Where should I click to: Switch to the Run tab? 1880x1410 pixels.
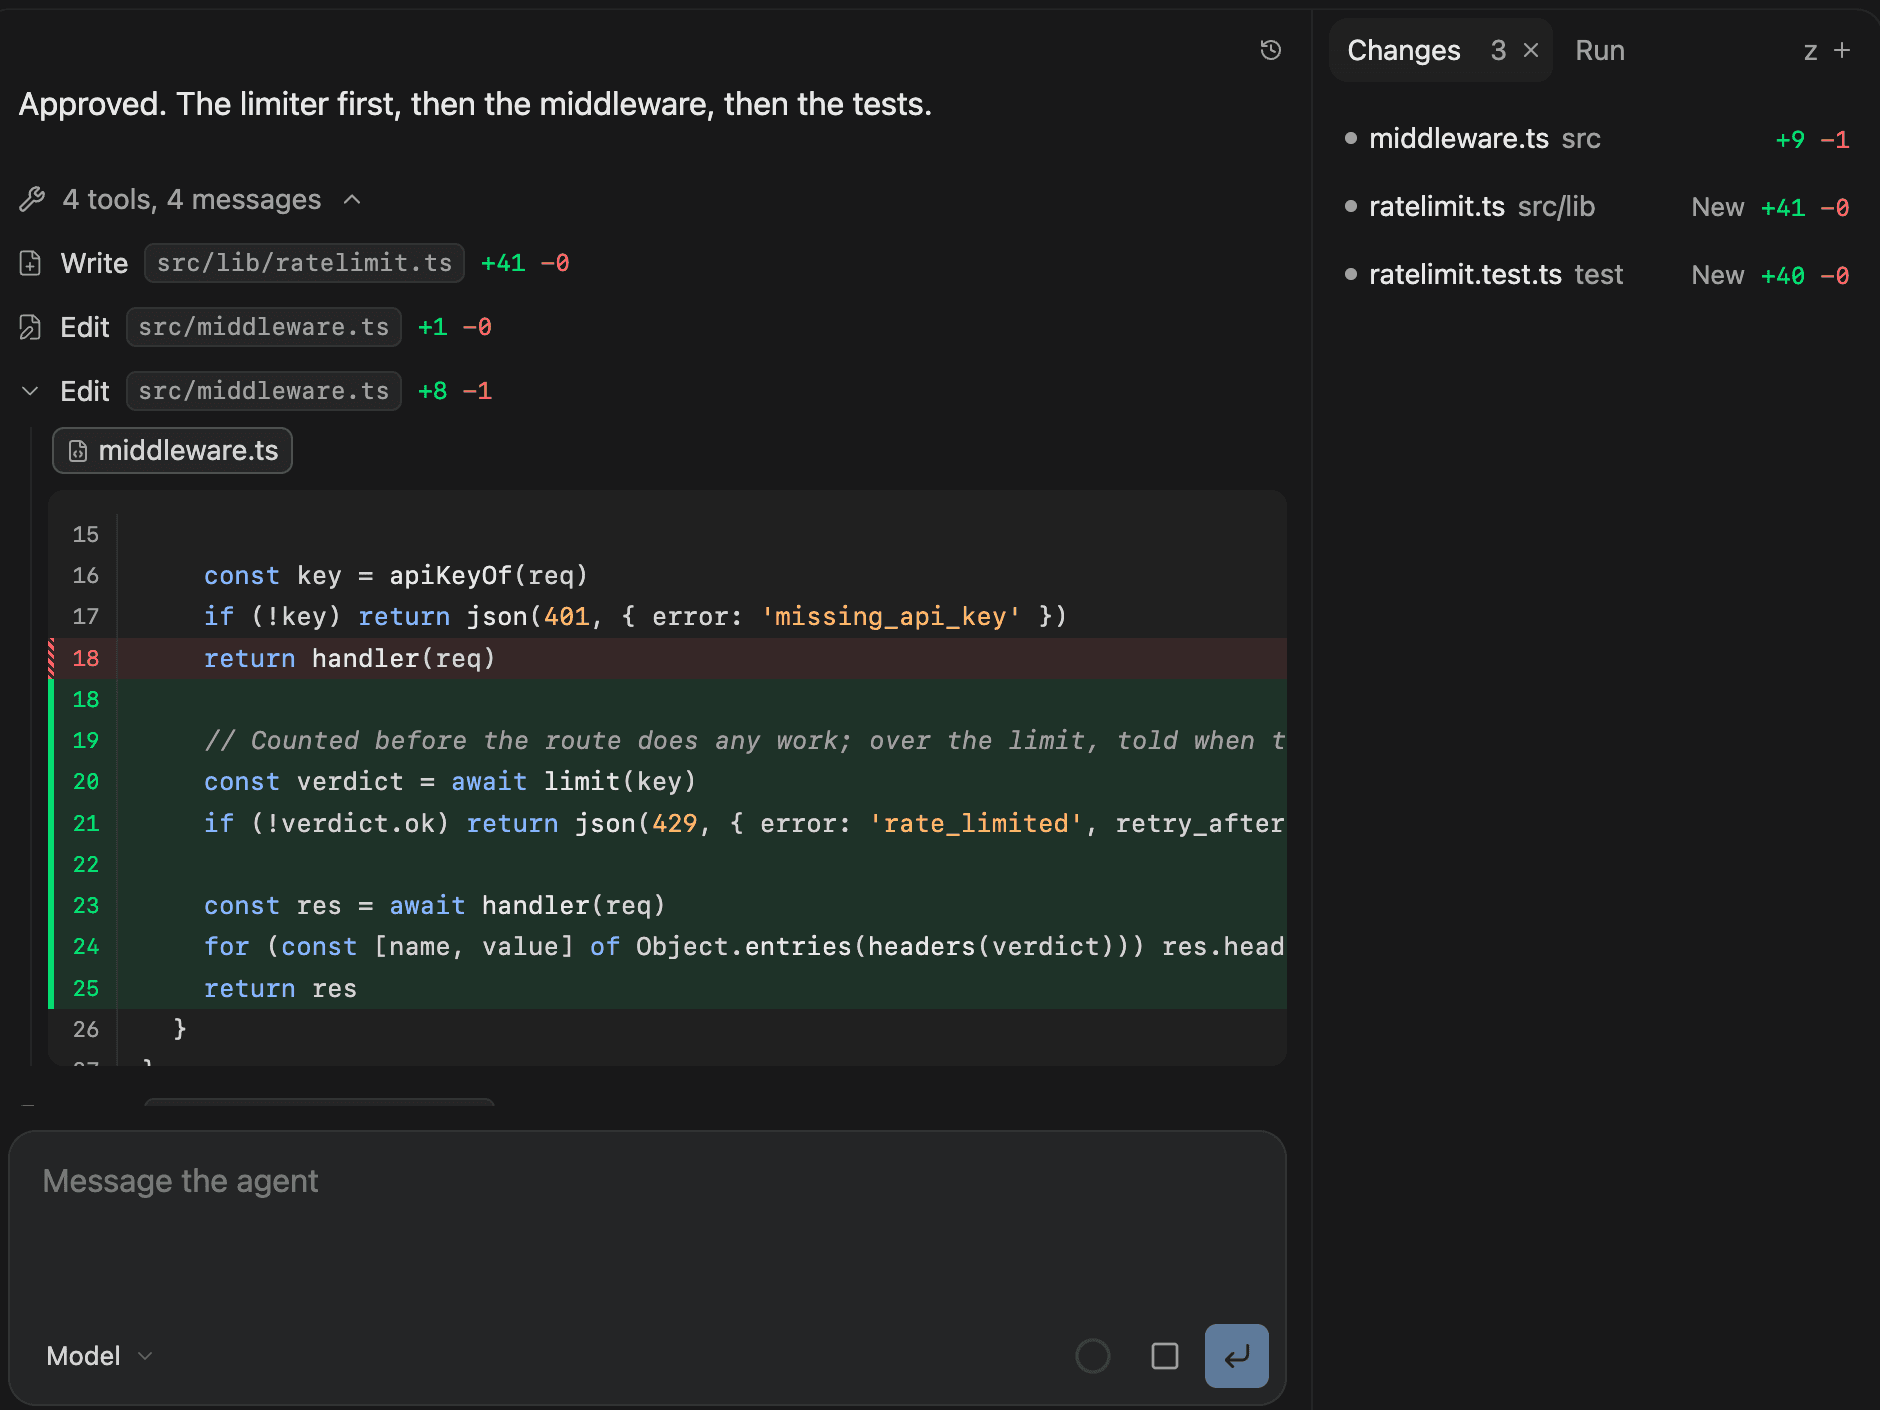[1600, 51]
